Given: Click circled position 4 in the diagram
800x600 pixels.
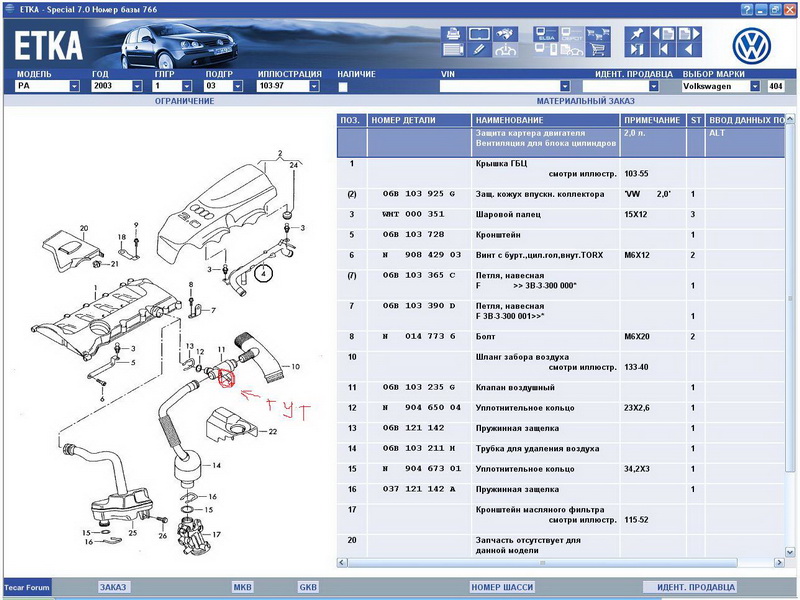Looking at the screenshot, I should pos(263,273).
